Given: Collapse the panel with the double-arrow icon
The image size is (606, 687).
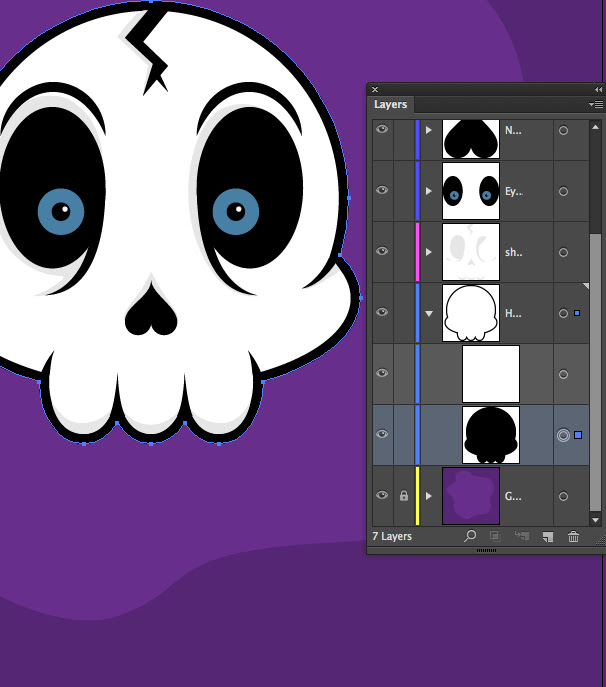Looking at the screenshot, I should point(598,89).
